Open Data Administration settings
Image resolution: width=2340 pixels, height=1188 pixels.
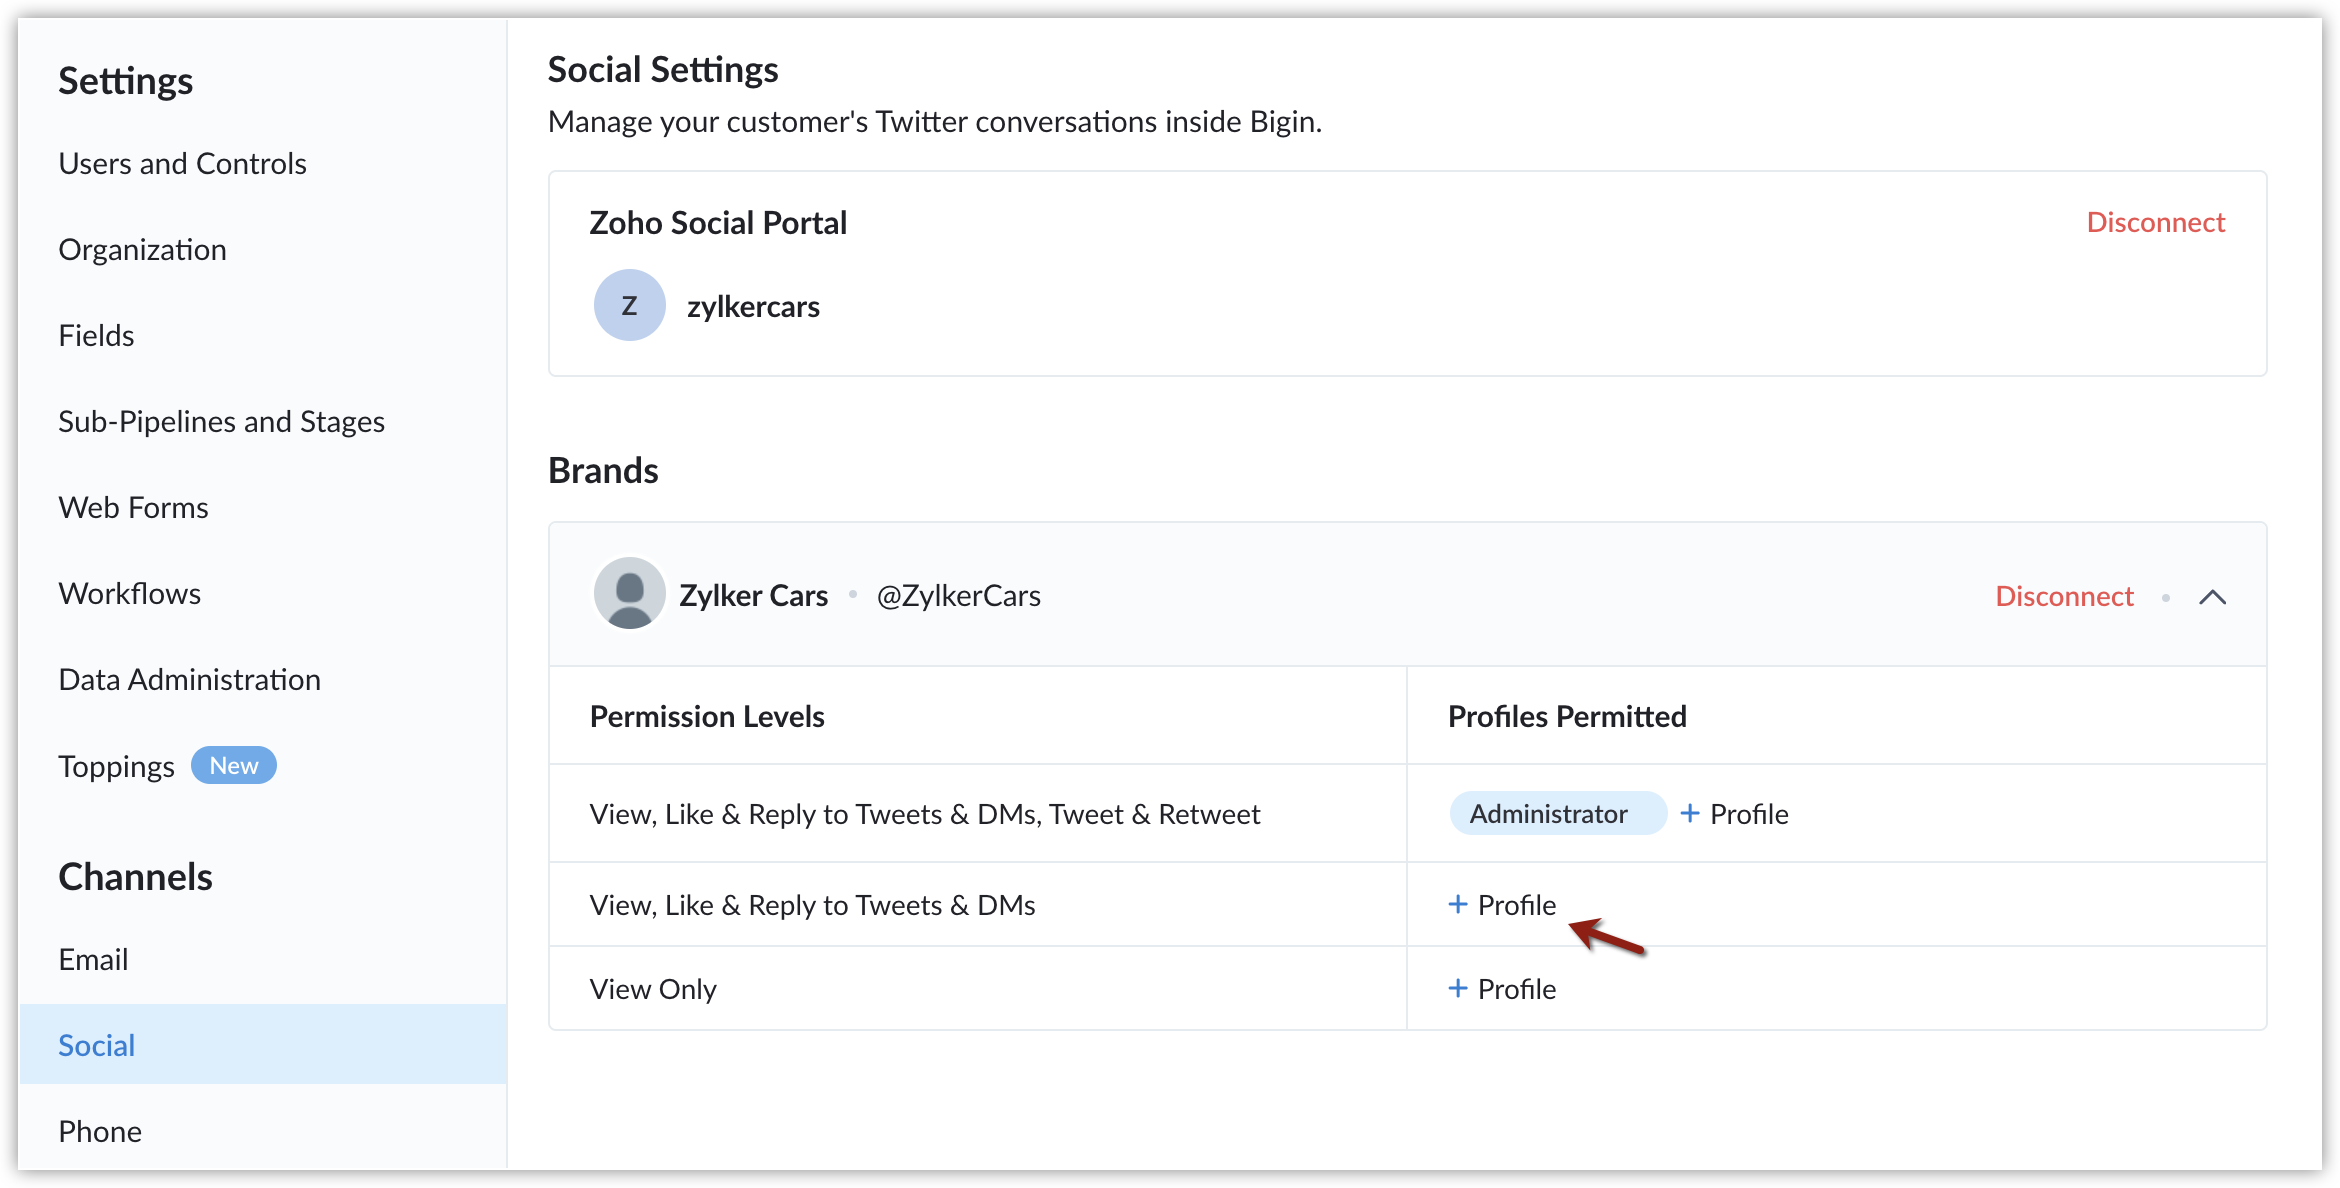[x=190, y=679]
